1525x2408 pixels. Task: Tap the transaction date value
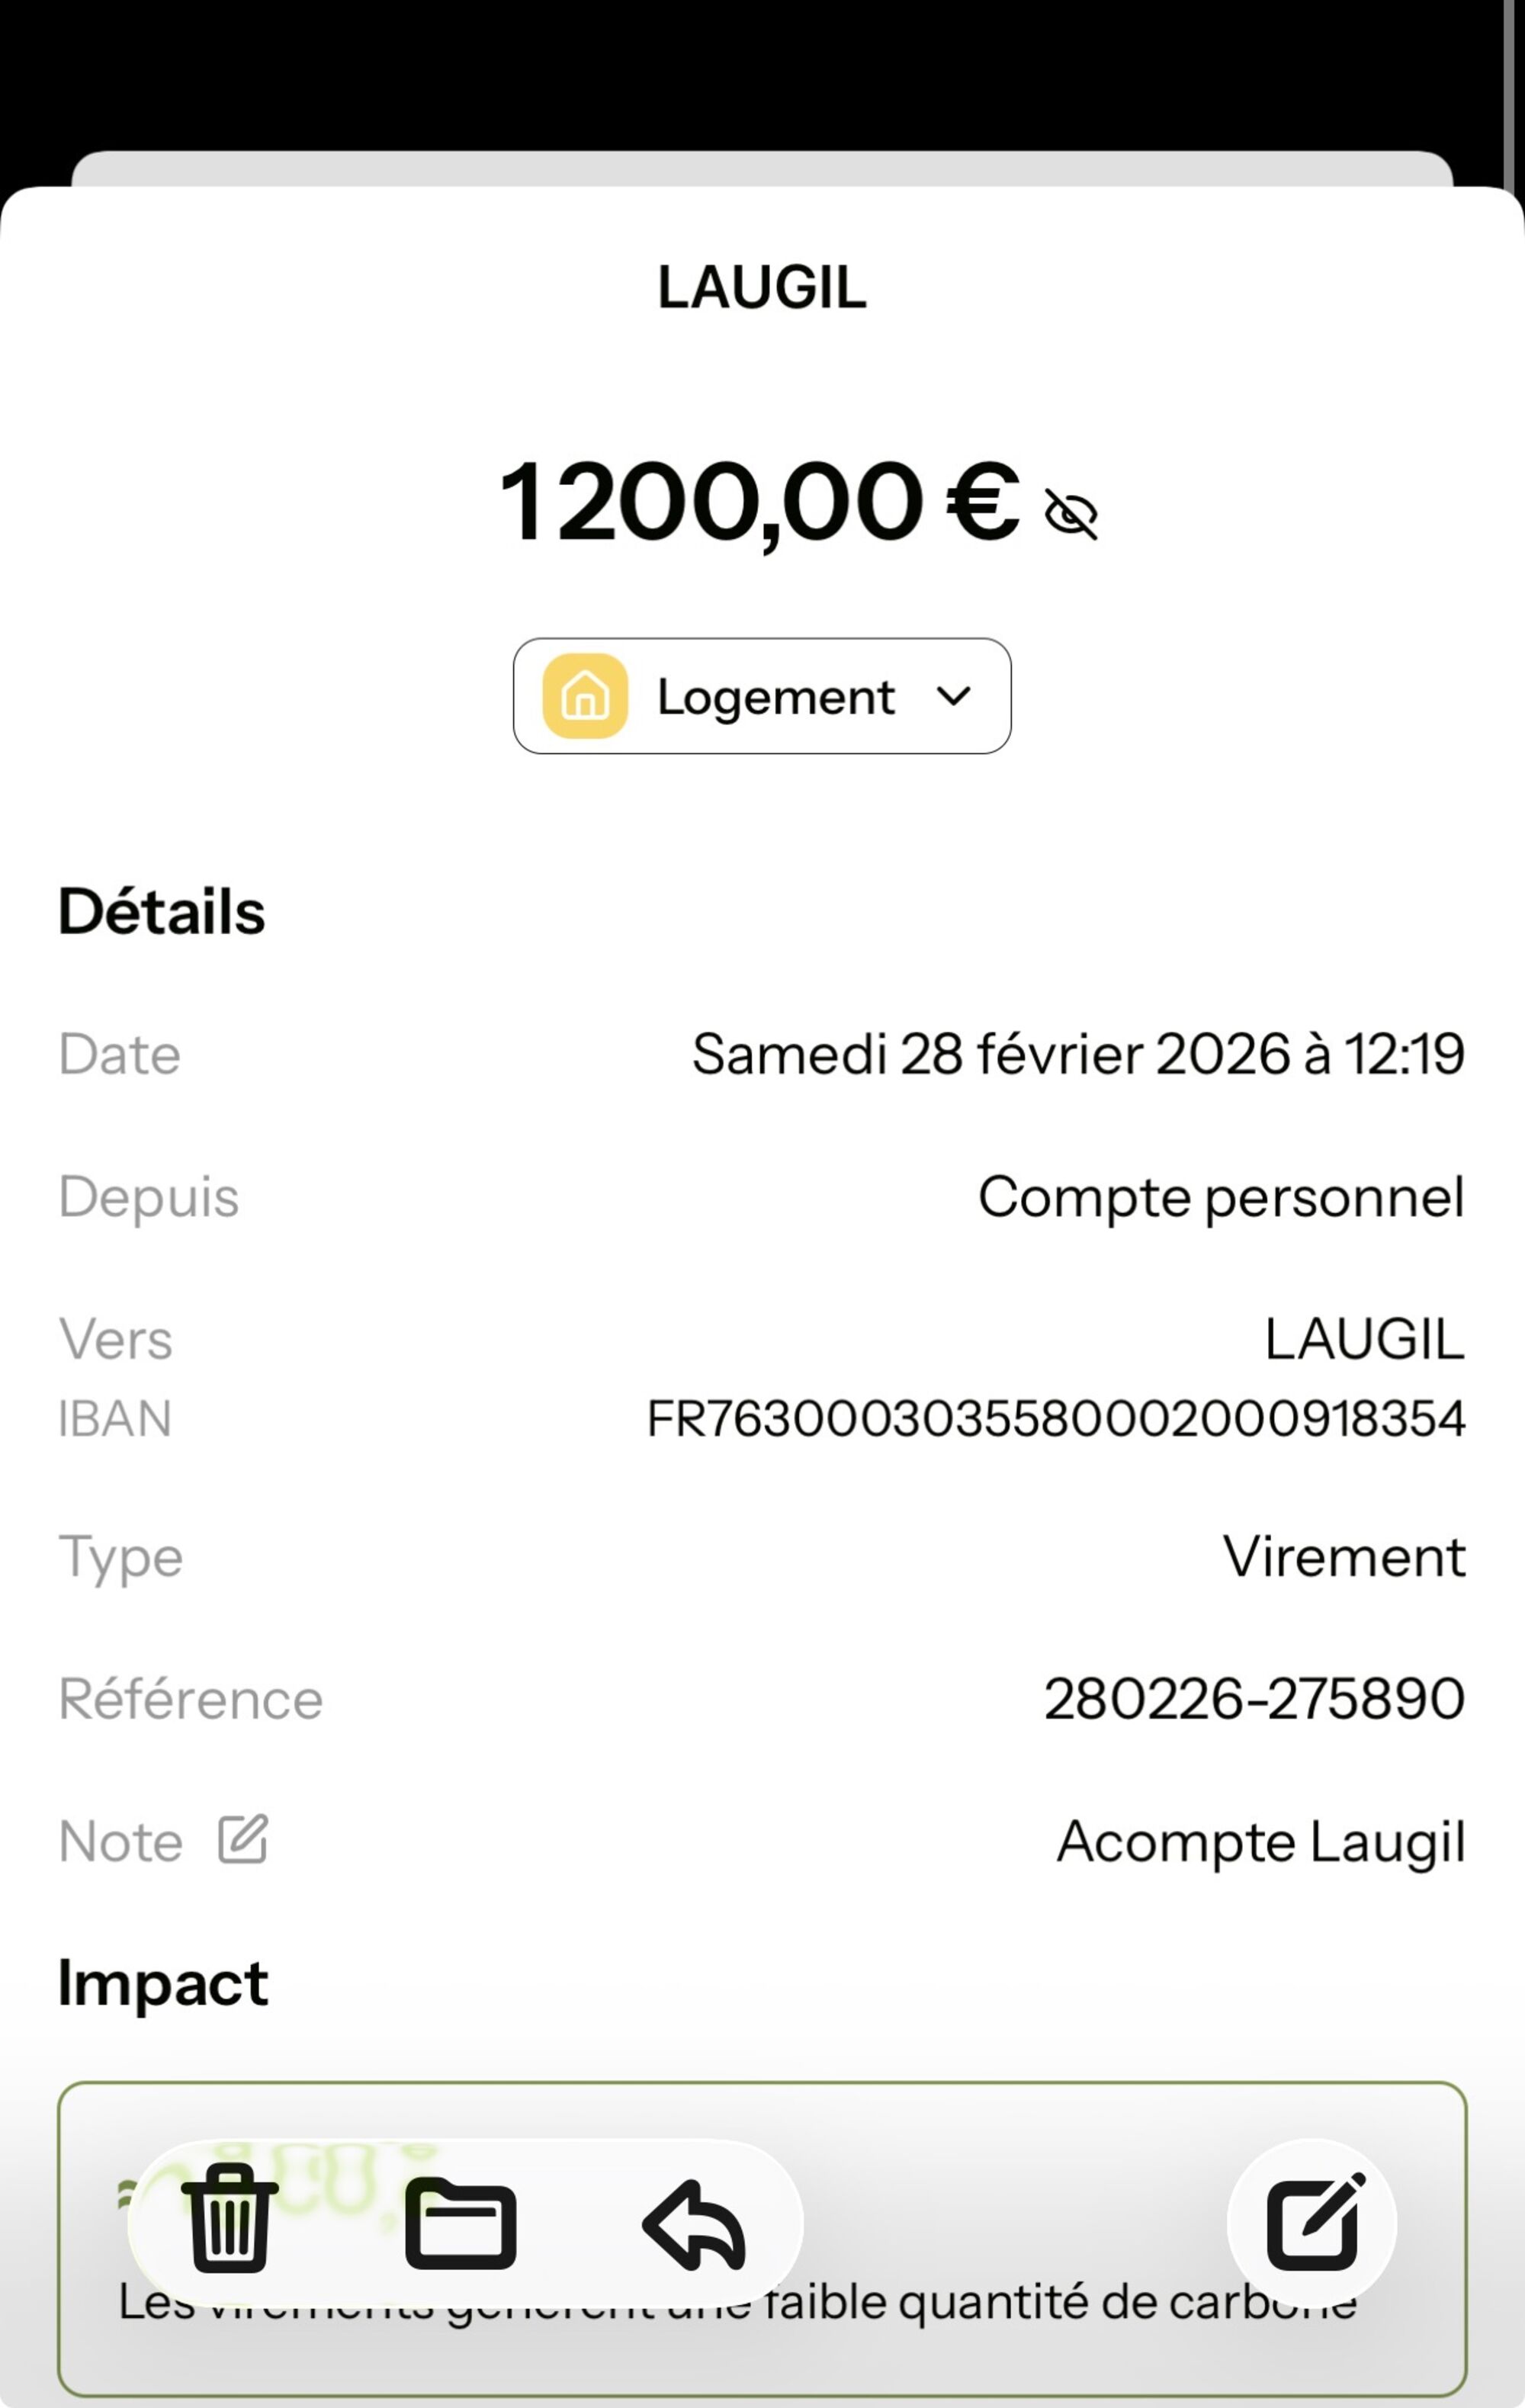1078,1053
